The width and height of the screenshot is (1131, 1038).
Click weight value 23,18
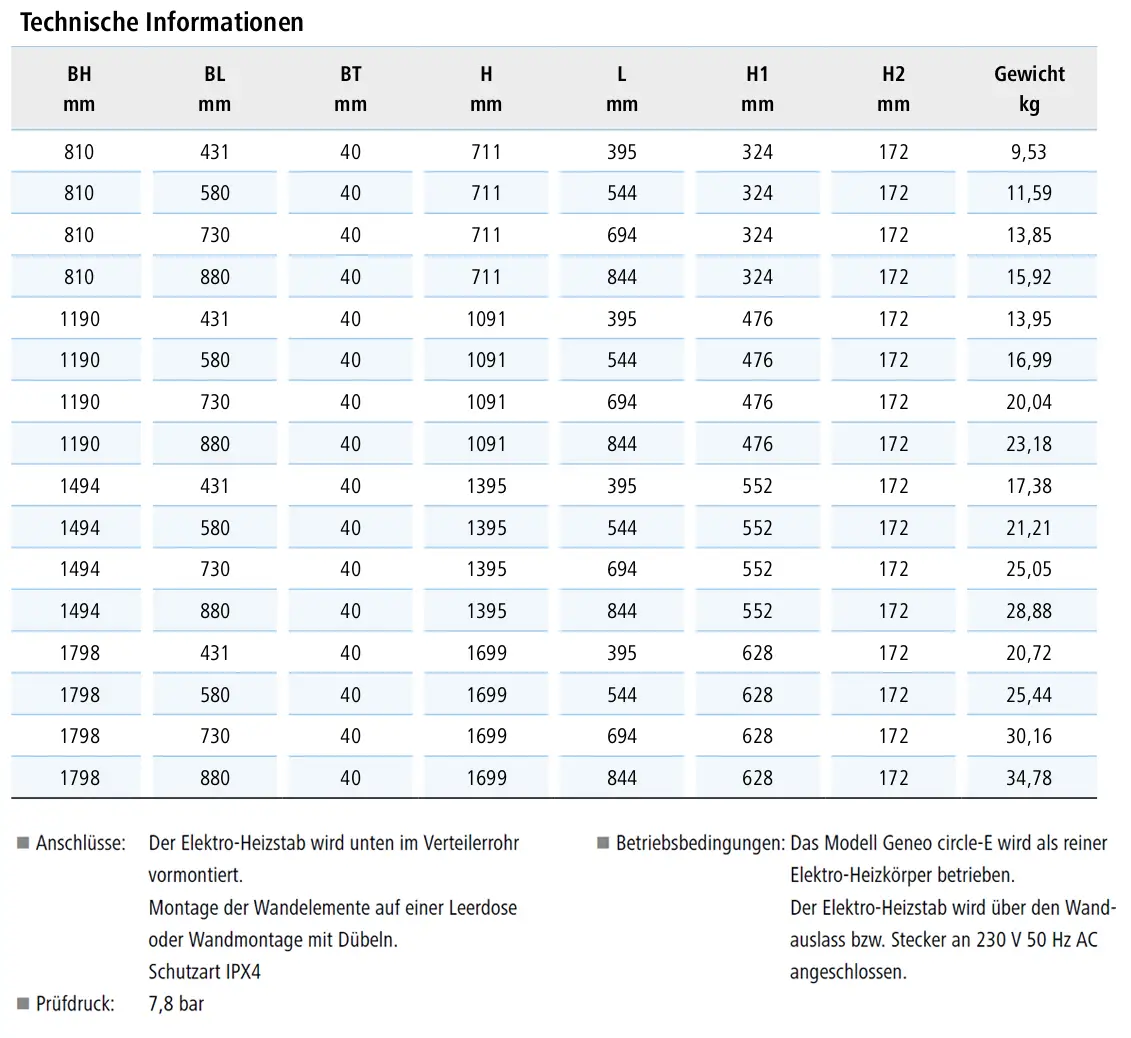tap(1029, 444)
